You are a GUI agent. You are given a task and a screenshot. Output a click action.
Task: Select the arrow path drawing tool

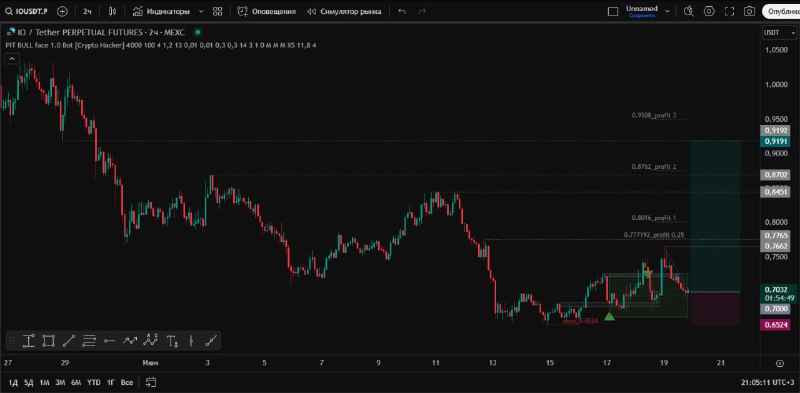pyautogui.click(x=130, y=341)
